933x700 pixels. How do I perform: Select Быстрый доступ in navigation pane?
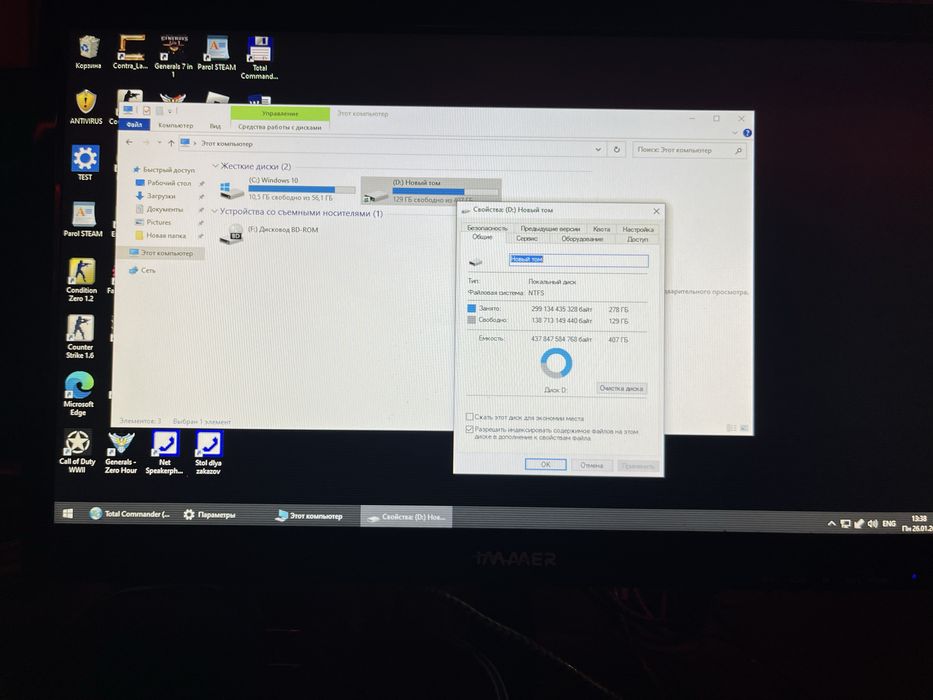coord(163,170)
